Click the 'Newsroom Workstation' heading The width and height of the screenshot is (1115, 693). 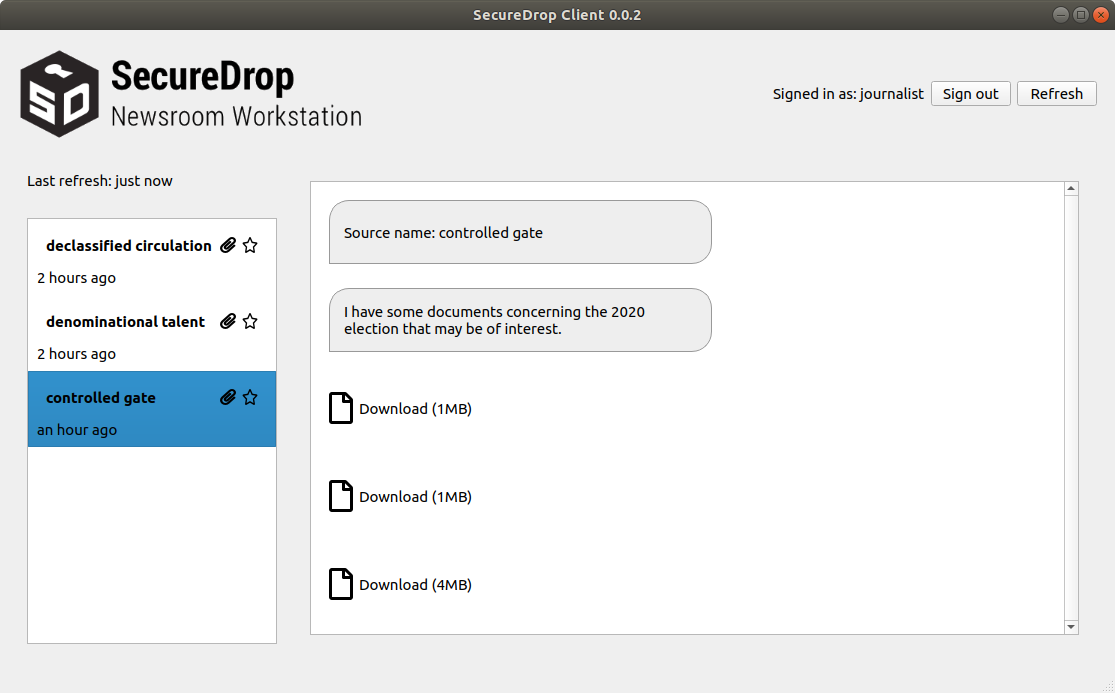pos(236,117)
